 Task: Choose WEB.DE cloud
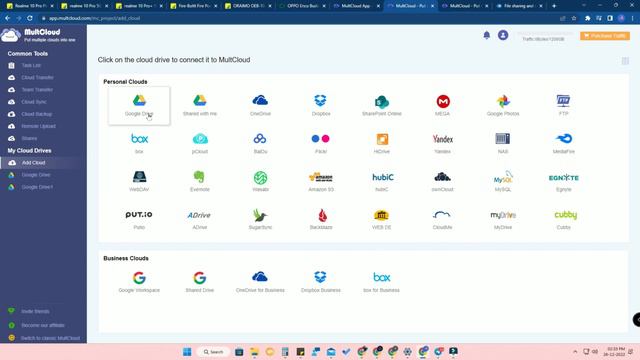(x=382, y=219)
